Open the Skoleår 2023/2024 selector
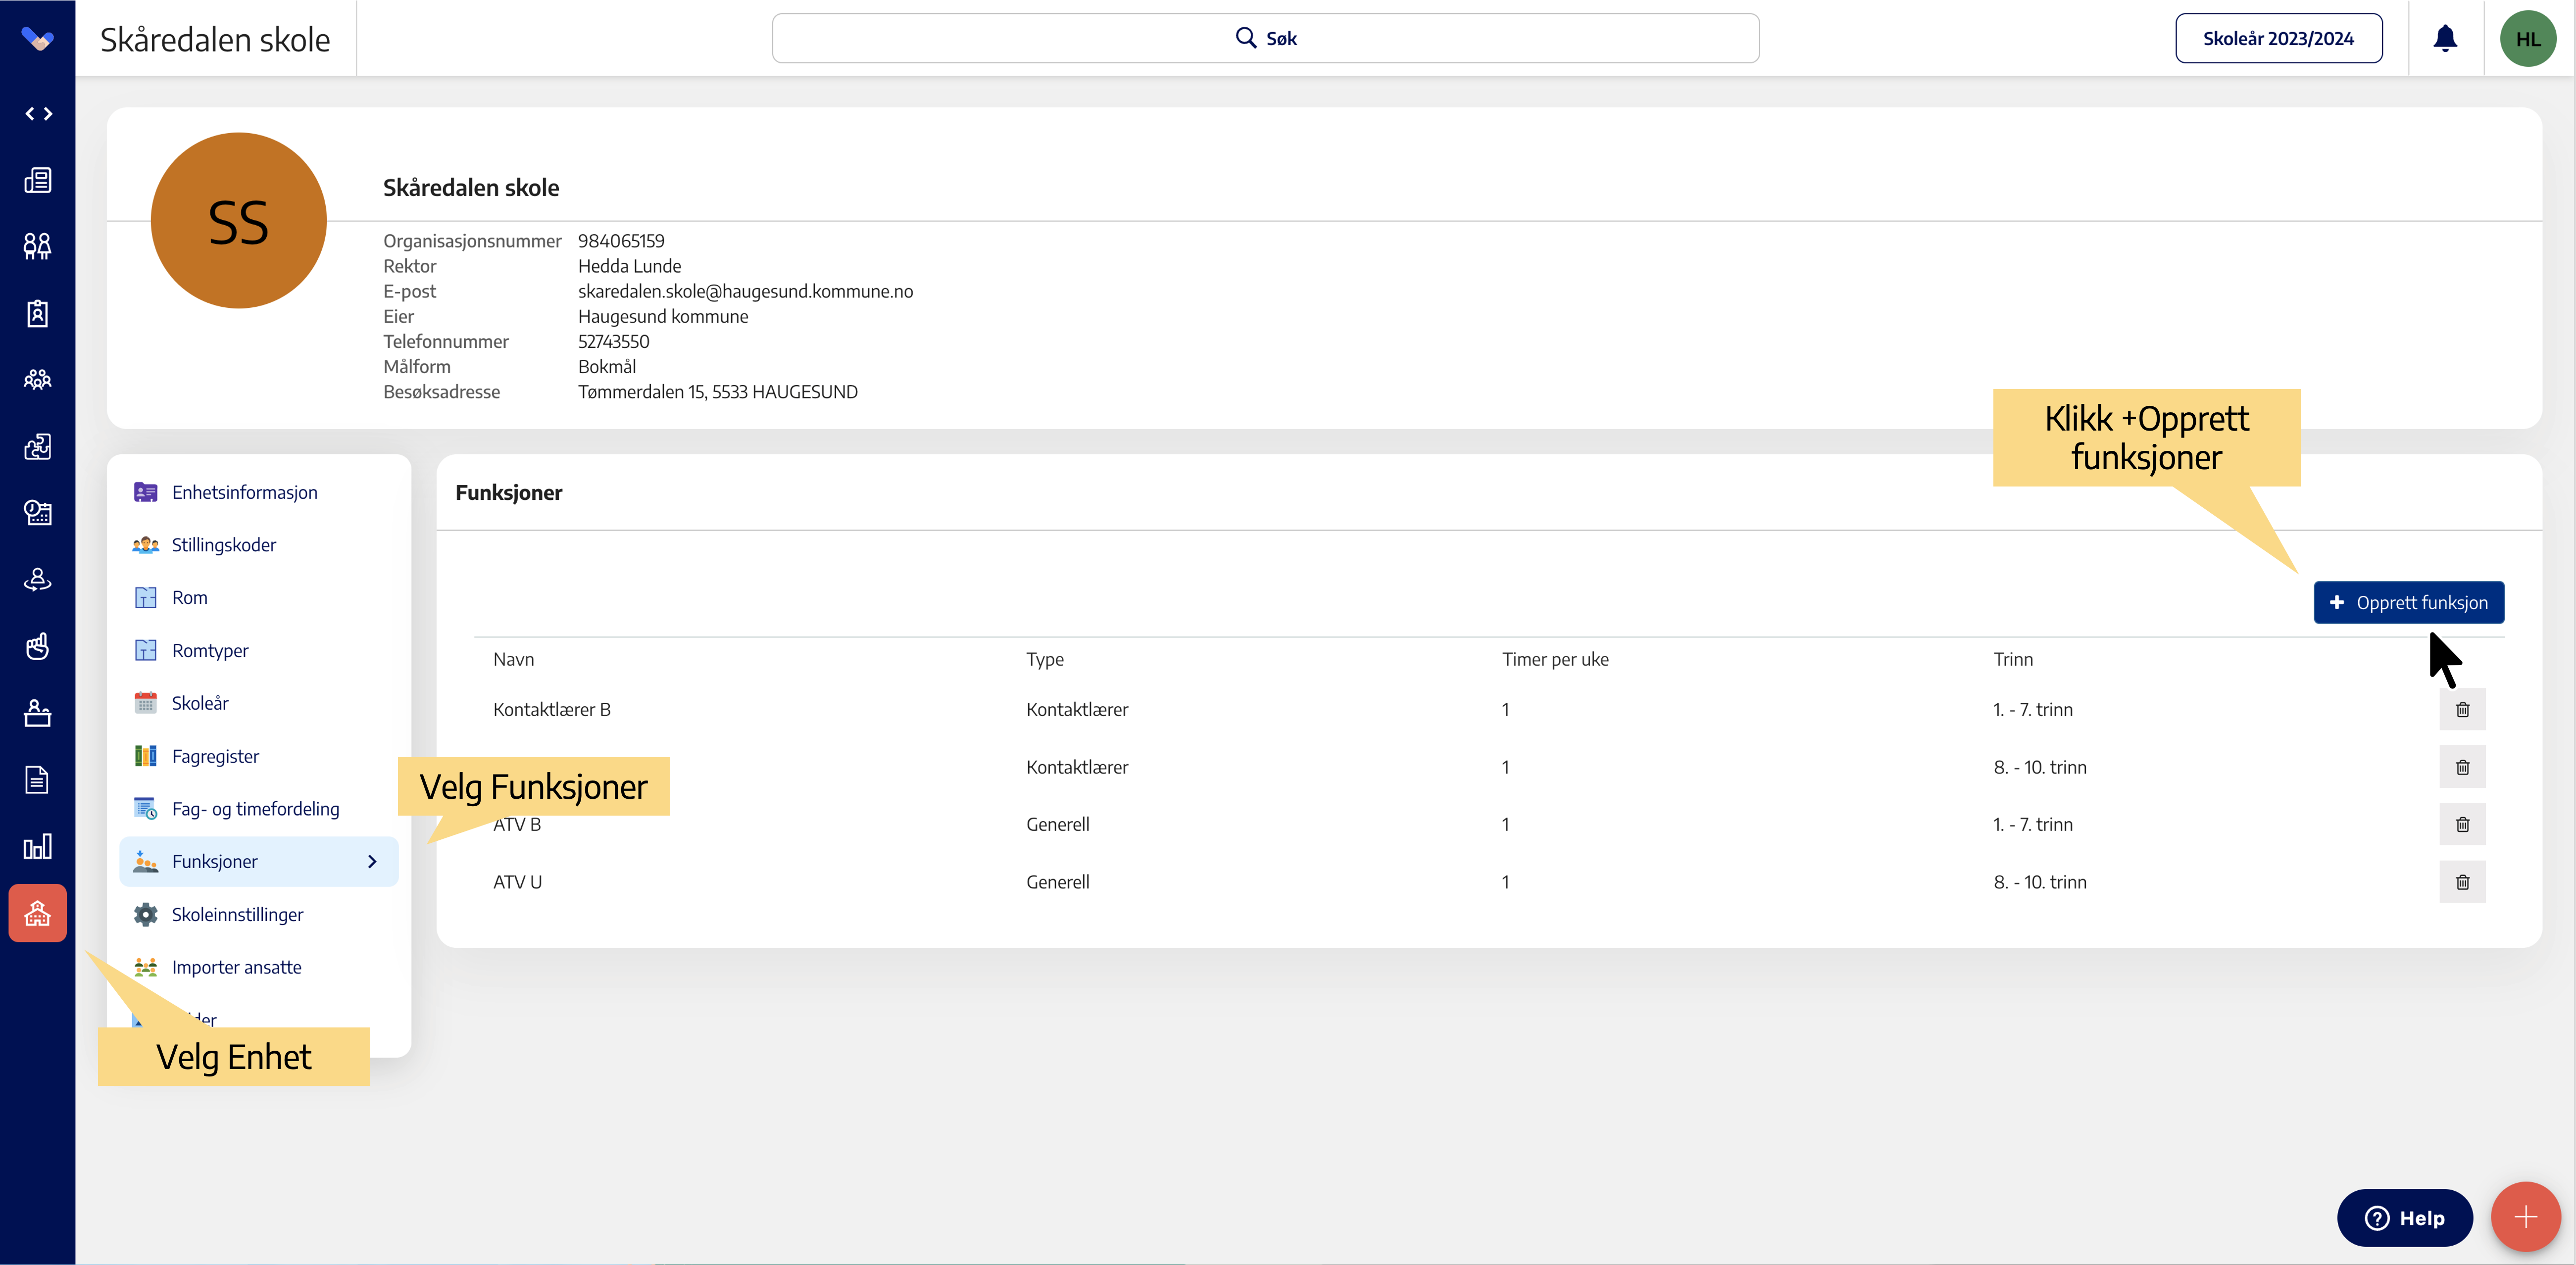 pyautogui.click(x=2278, y=38)
